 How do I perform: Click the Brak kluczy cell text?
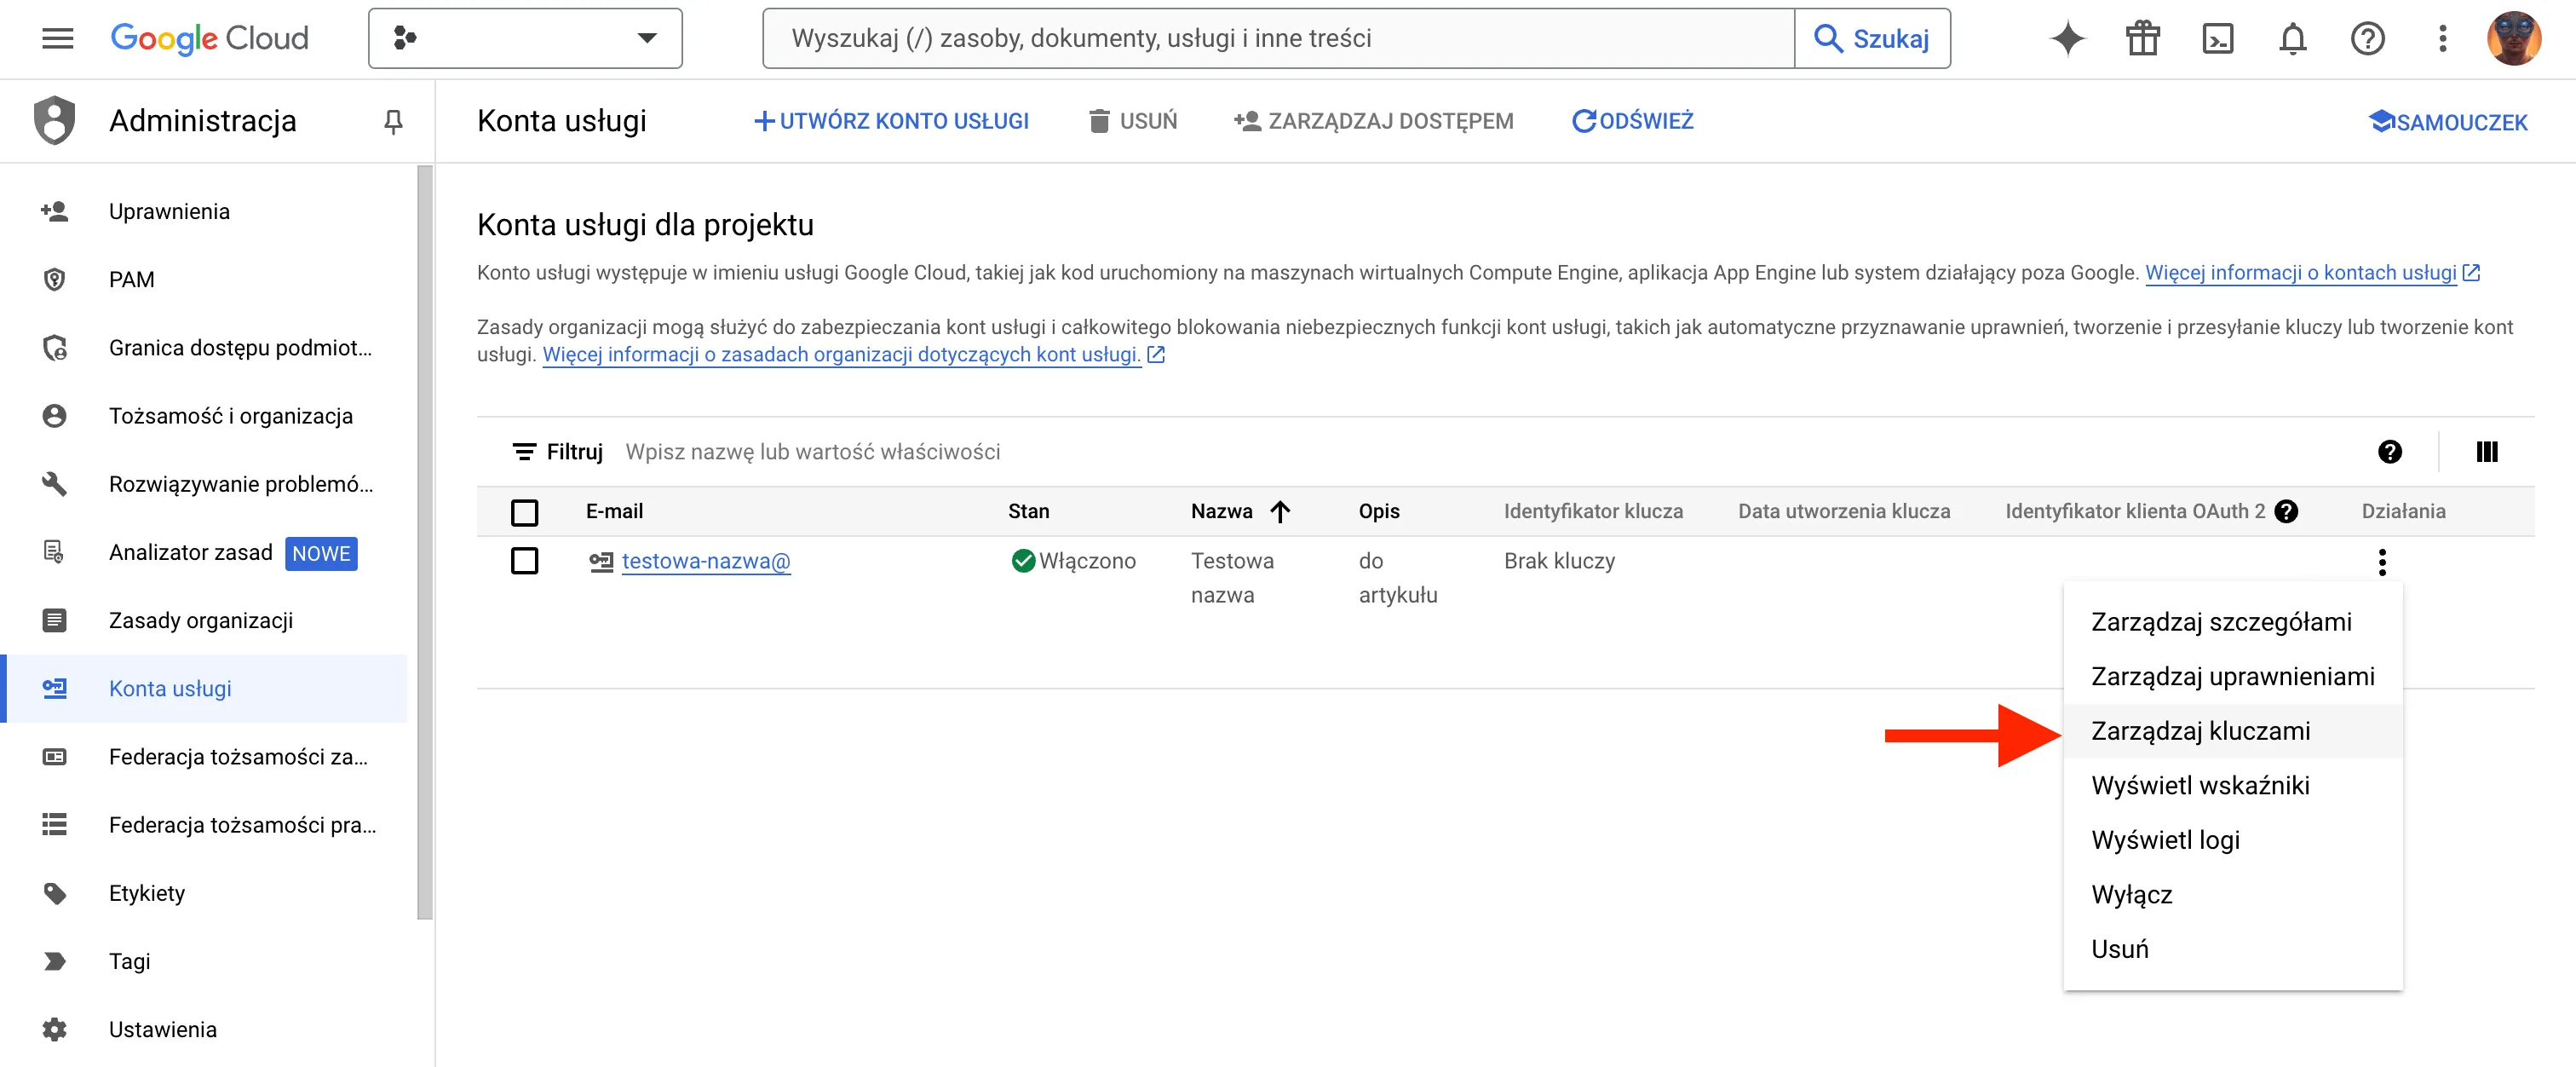click(x=1559, y=561)
